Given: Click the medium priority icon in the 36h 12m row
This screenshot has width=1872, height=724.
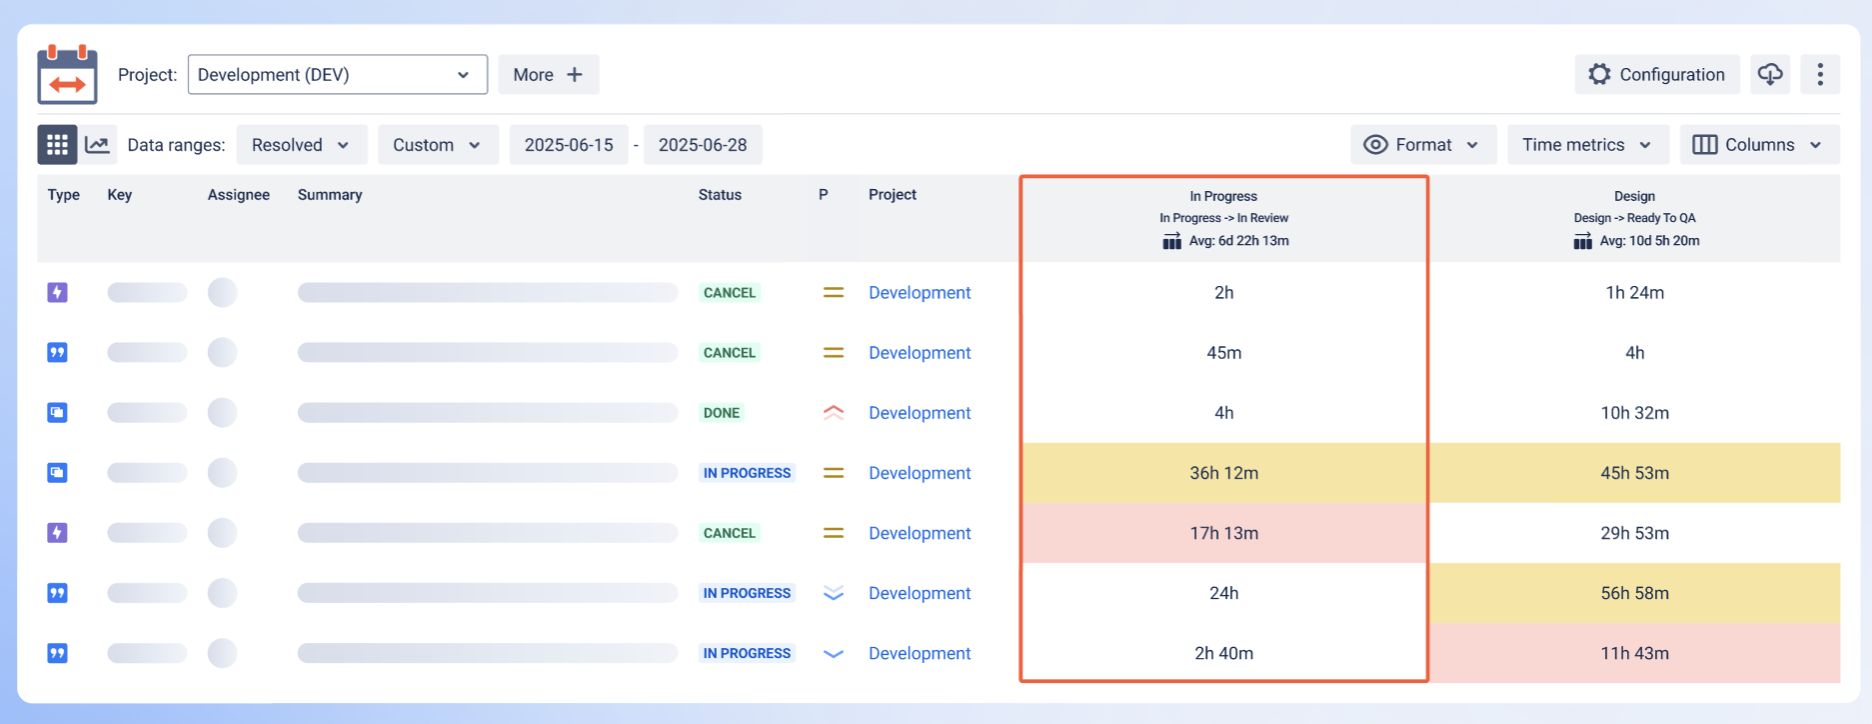Looking at the screenshot, I should click(x=833, y=472).
